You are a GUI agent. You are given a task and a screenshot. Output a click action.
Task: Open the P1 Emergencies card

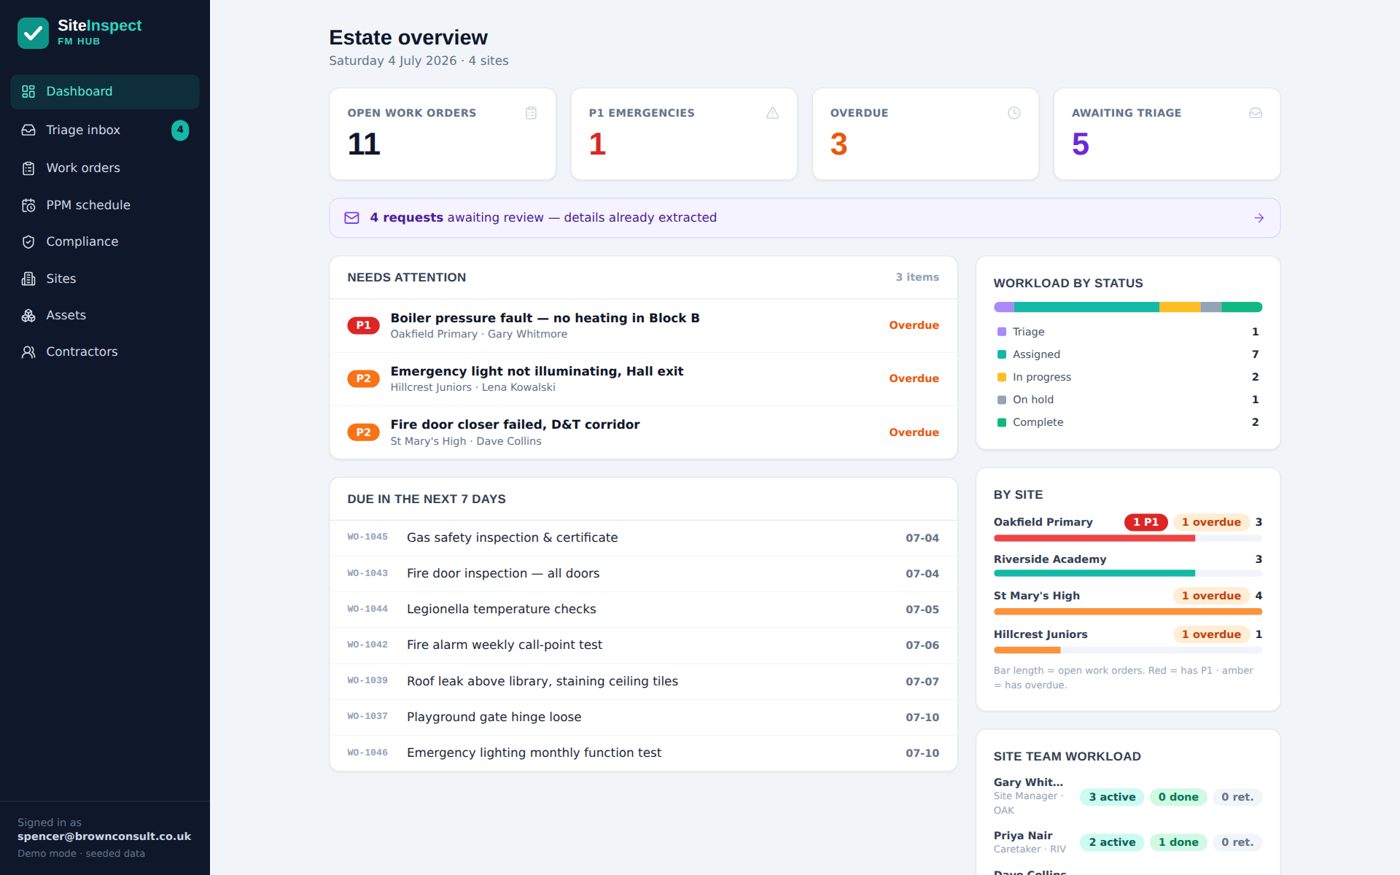tap(684, 134)
